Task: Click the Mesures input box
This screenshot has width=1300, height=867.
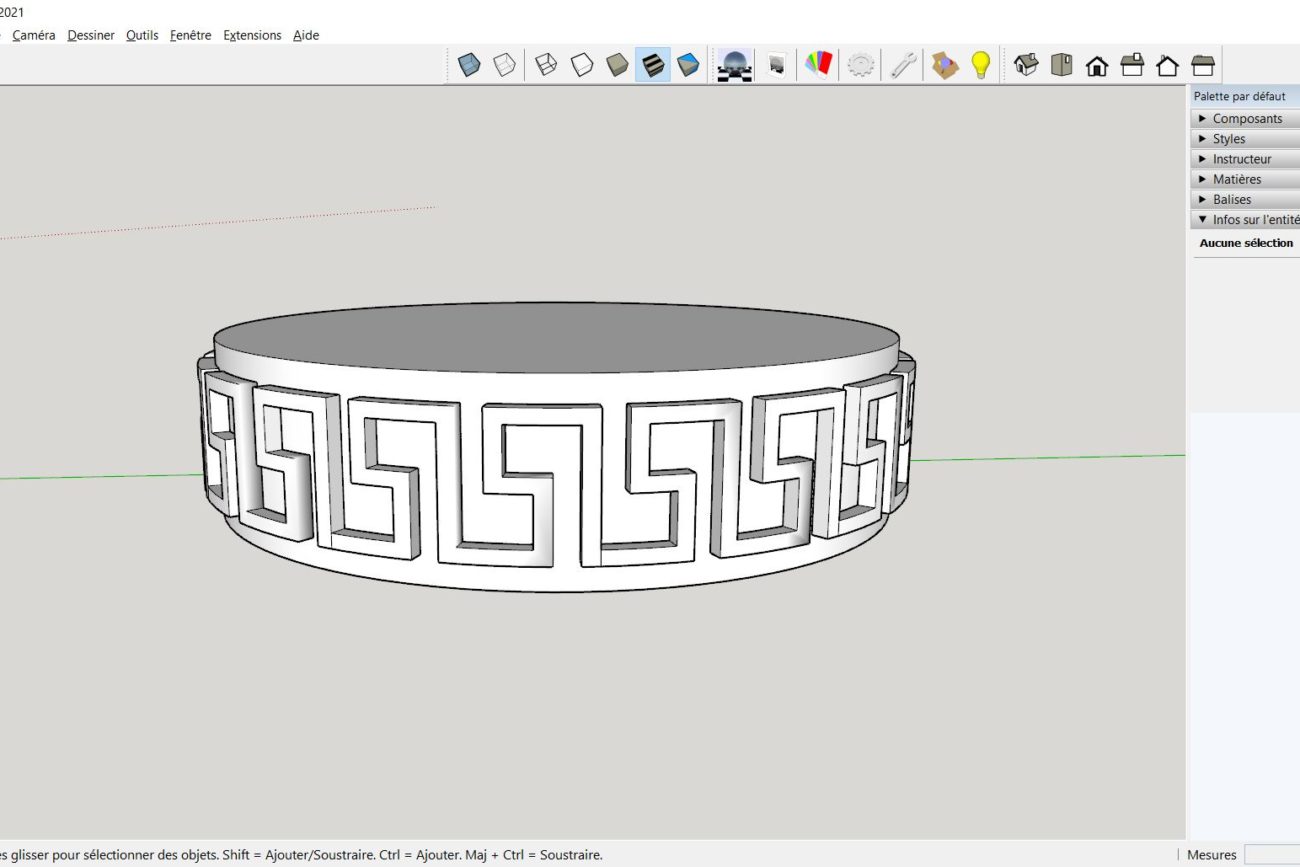Action: 1271,855
